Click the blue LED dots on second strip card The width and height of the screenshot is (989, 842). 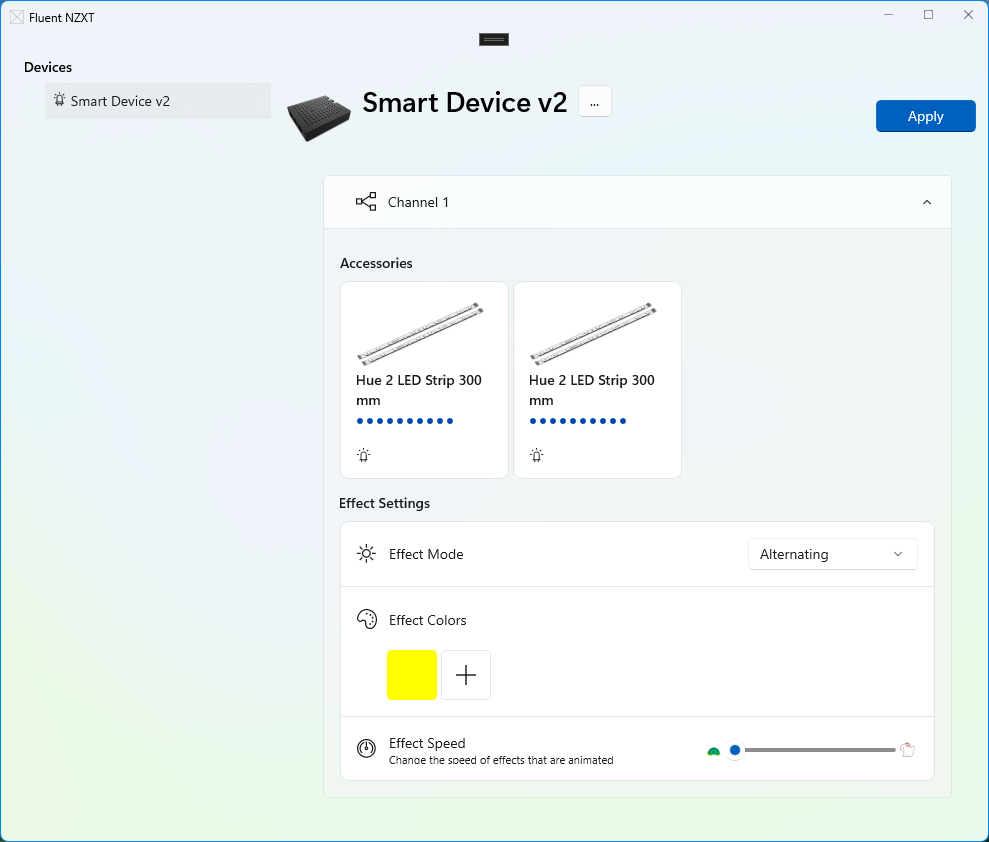click(578, 421)
